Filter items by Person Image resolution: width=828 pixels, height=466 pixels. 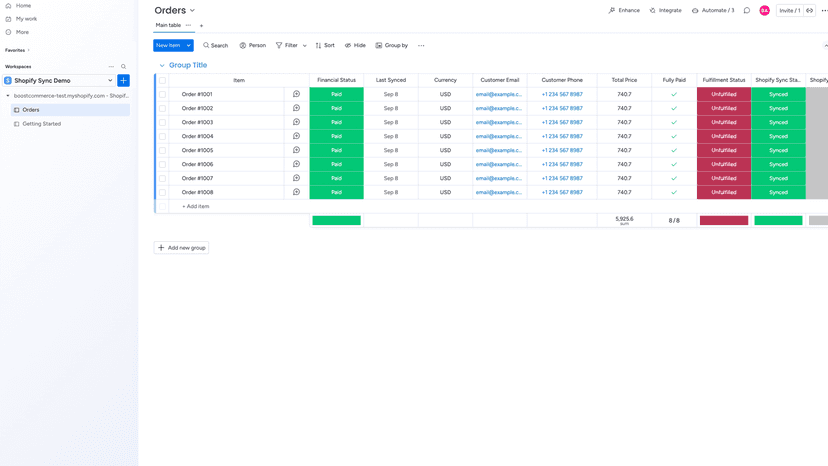[x=252, y=45]
